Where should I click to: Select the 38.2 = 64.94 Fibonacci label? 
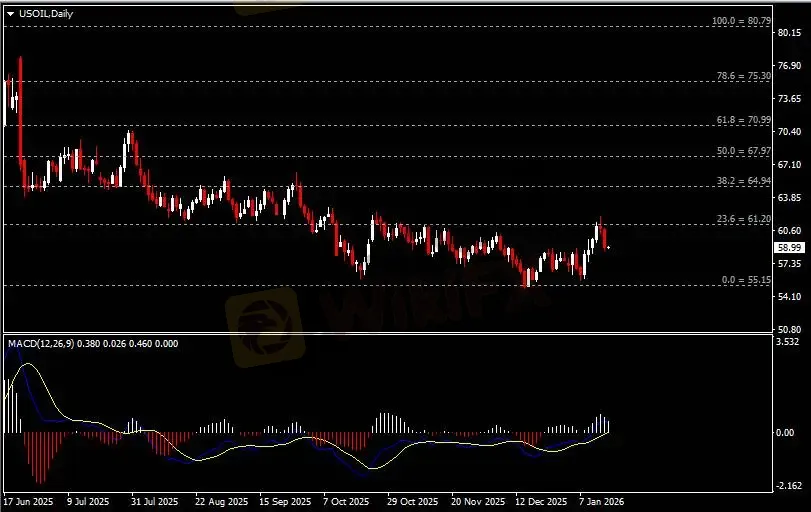744,181
